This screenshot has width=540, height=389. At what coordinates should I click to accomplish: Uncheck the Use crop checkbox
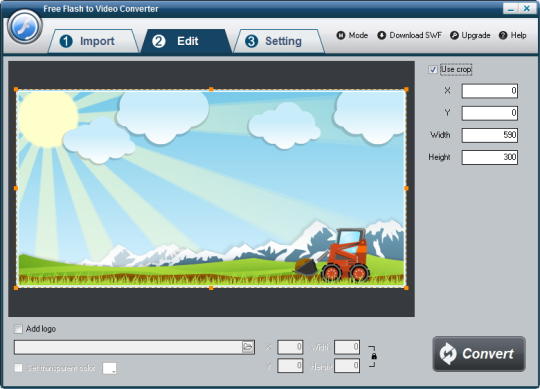(433, 70)
